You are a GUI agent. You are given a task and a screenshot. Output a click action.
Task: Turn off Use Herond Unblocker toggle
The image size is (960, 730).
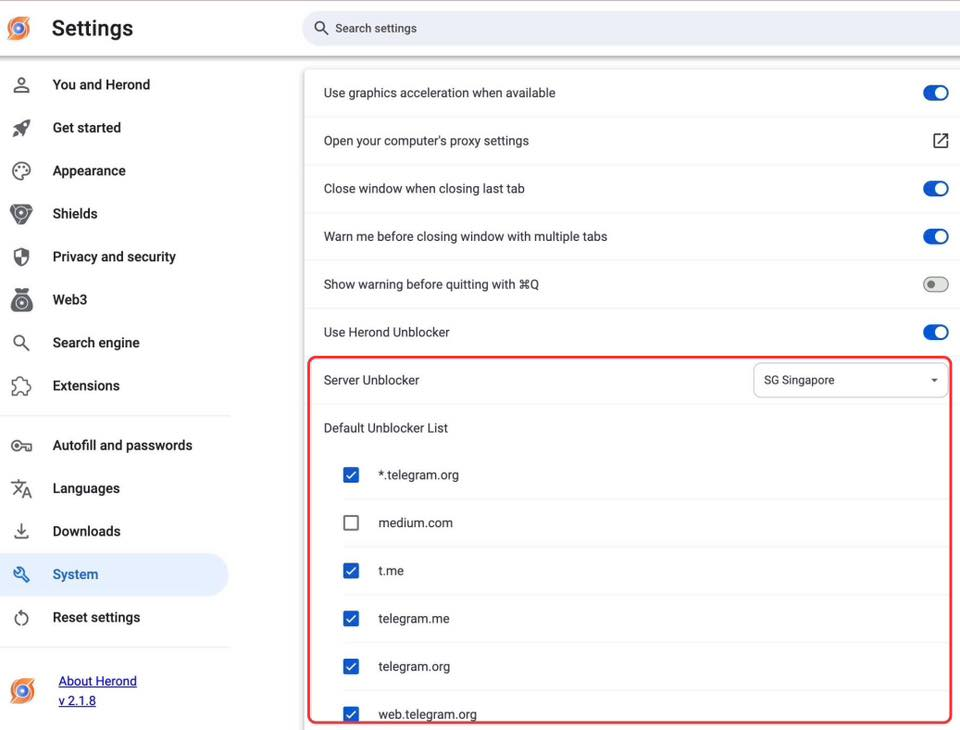[x=936, y=332]
